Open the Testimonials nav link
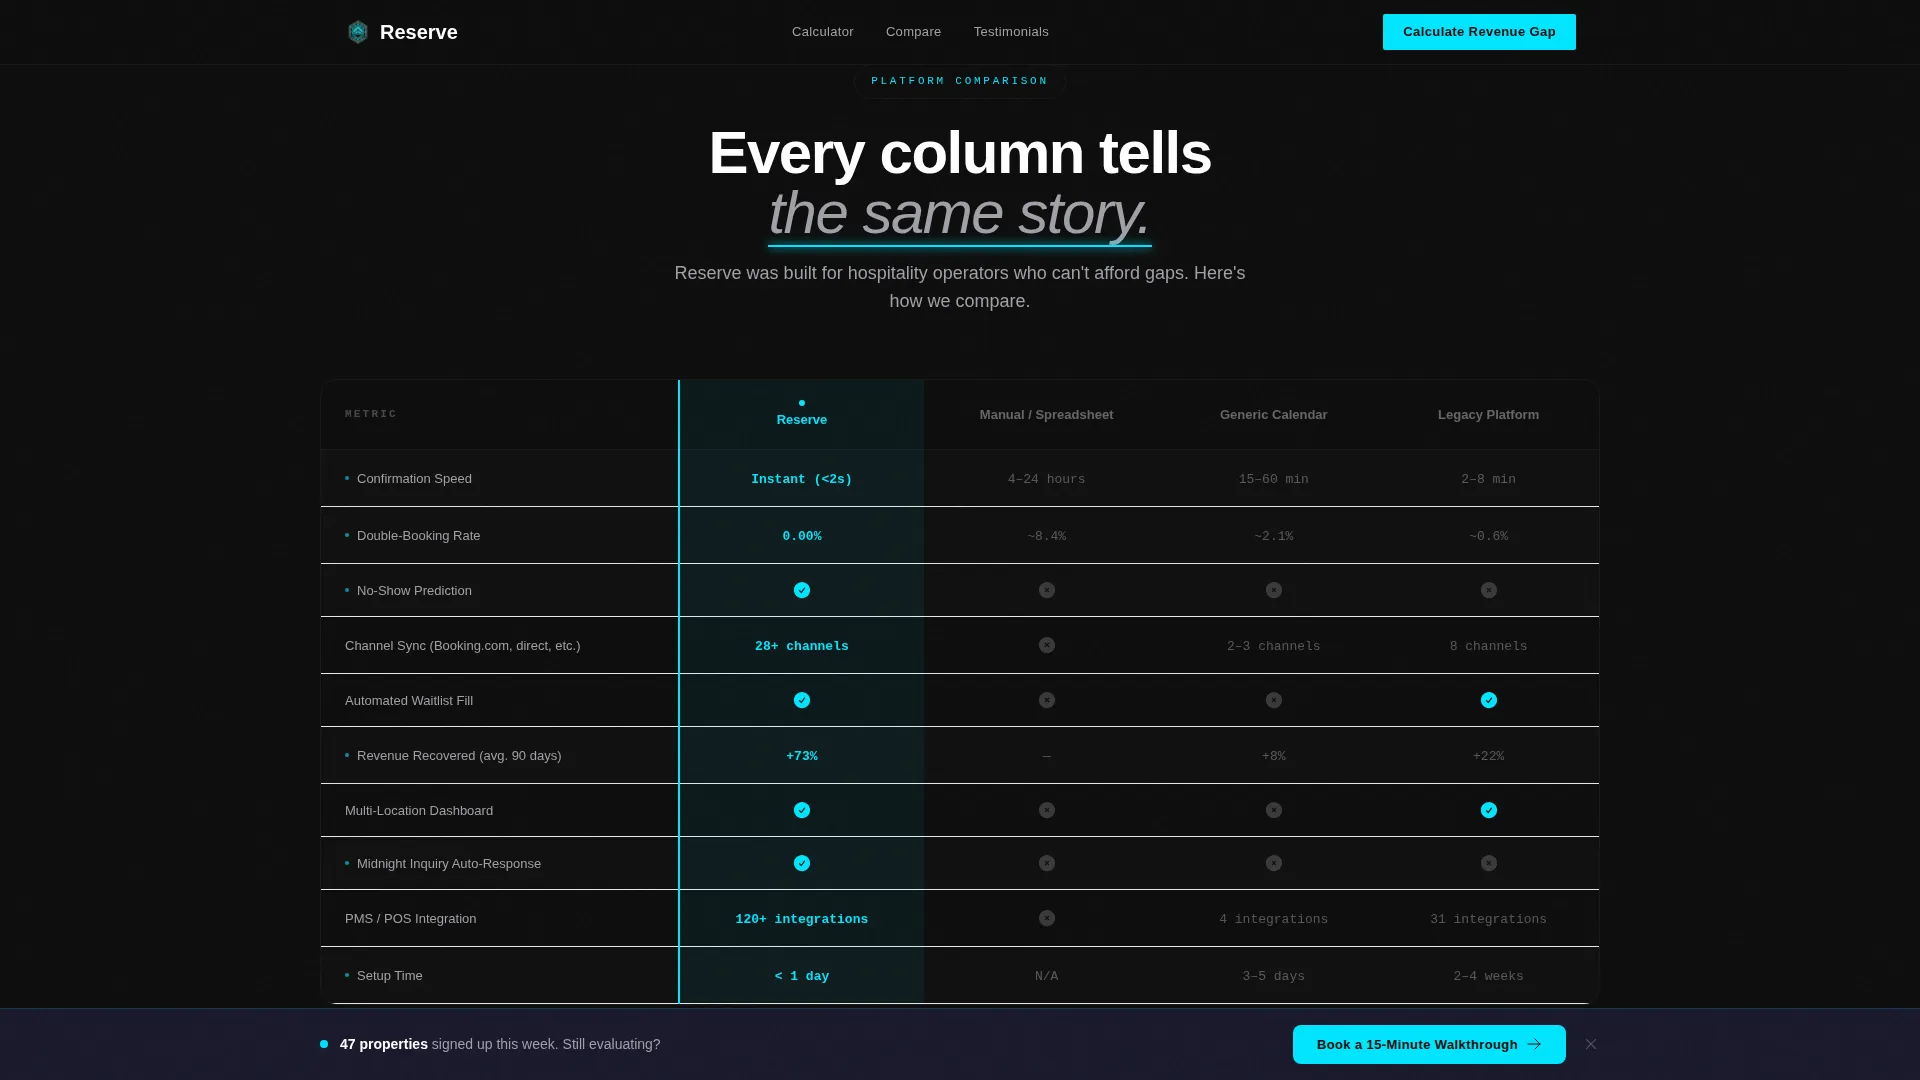The height and width of the screenshot is (1080, 1920). (1011, 32)
